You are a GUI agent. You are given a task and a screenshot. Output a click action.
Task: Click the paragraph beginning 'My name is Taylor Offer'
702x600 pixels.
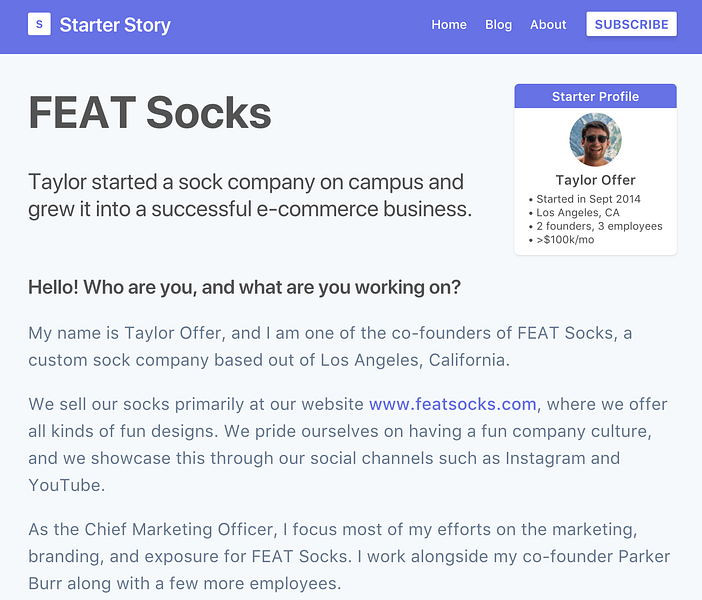coord(330,347)
